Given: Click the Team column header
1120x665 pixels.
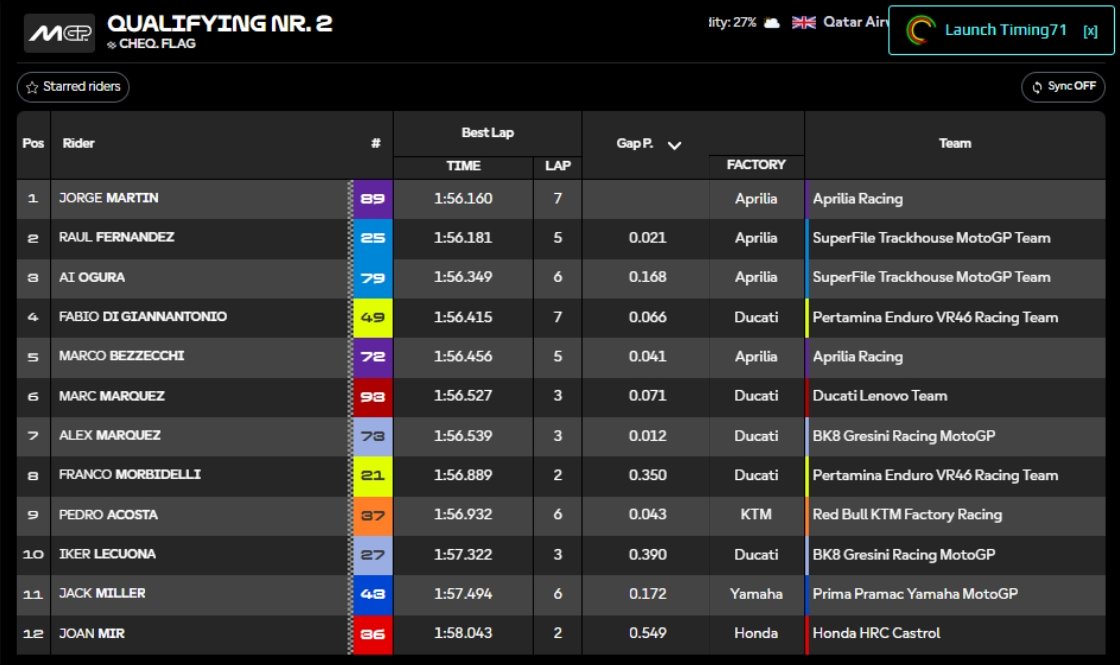Looking at the screenshot, I should tap(955, 144).
